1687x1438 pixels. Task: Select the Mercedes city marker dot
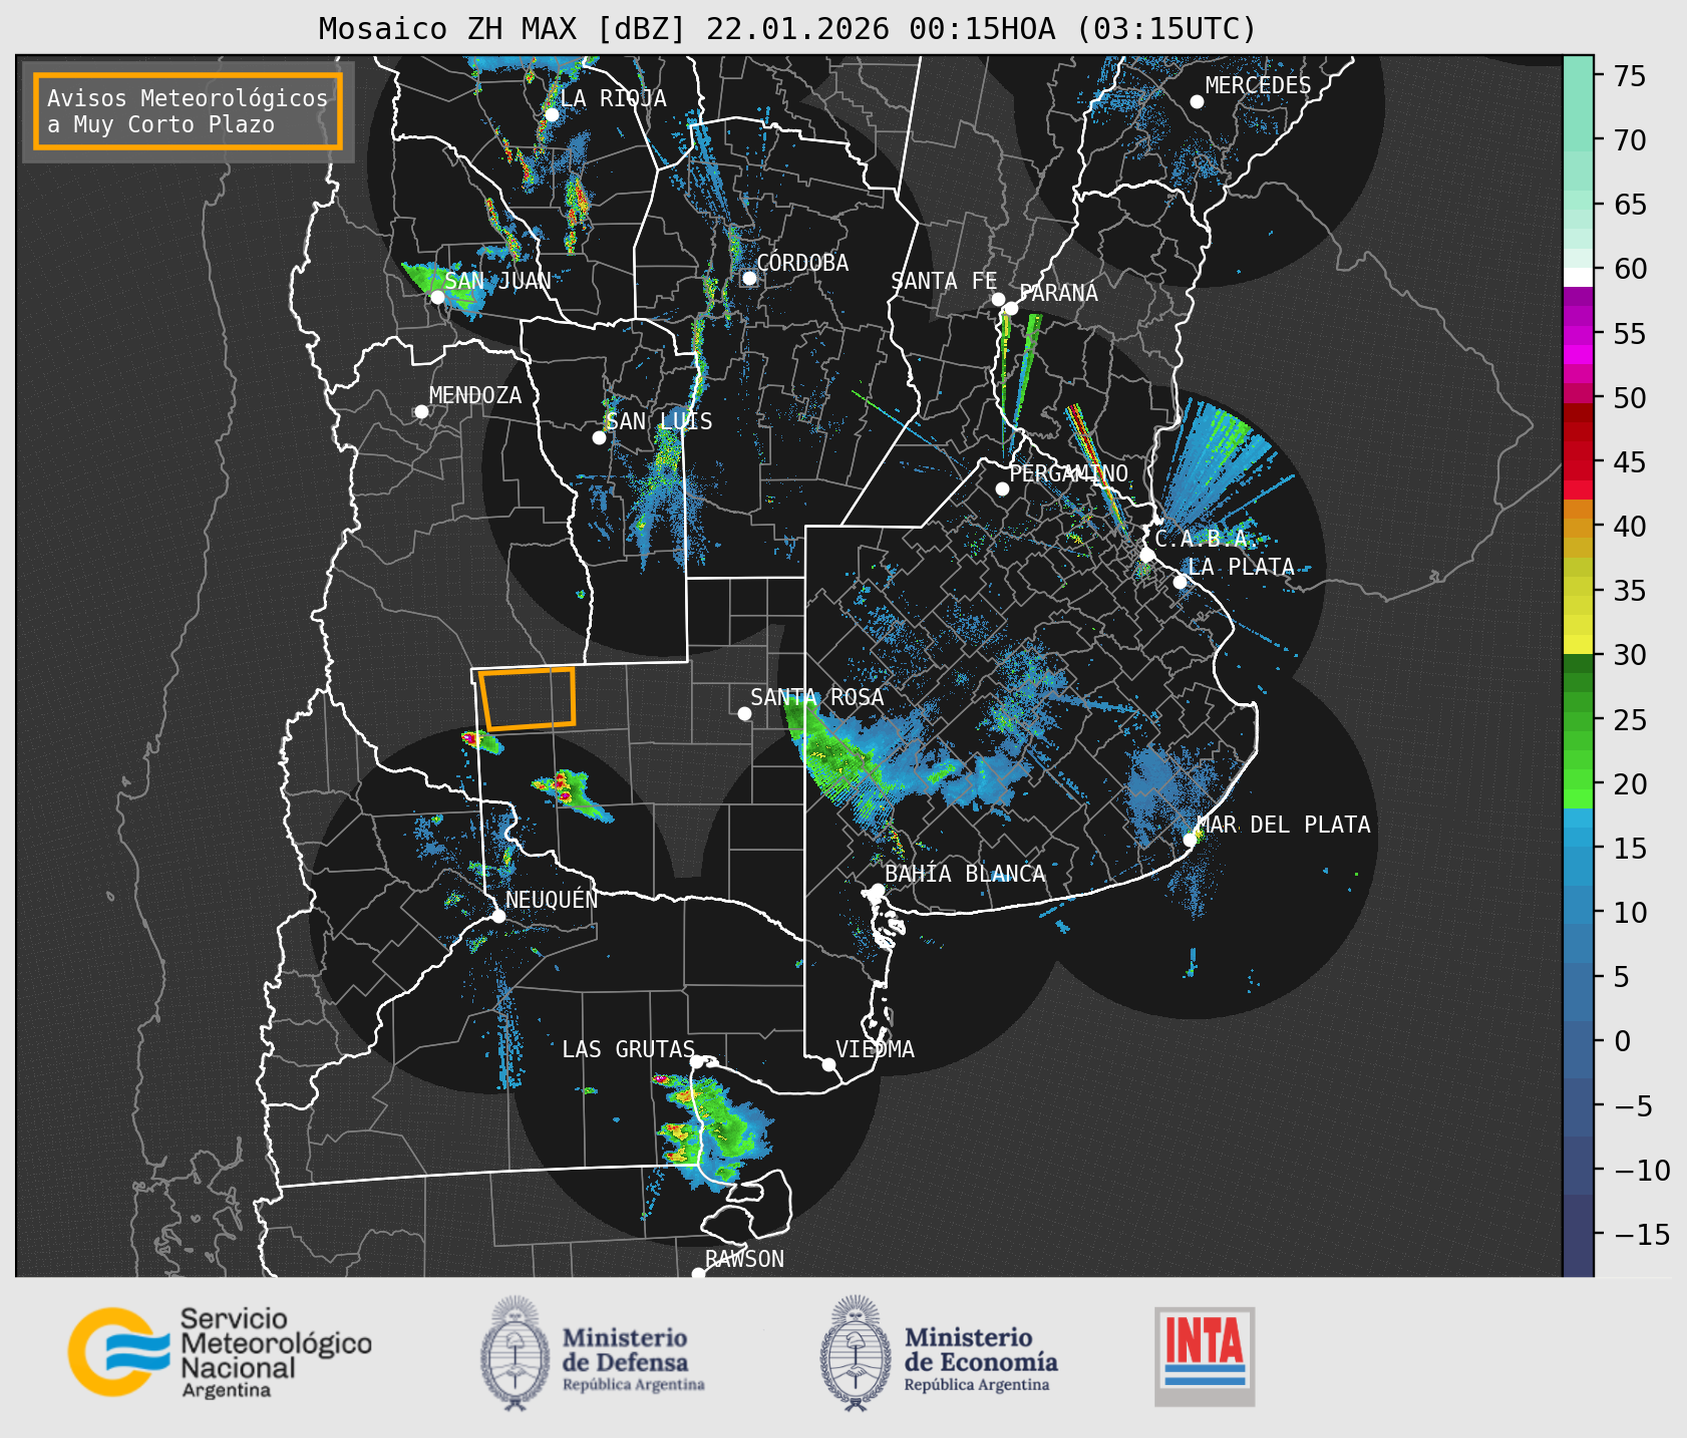[x=1196, y=102]
